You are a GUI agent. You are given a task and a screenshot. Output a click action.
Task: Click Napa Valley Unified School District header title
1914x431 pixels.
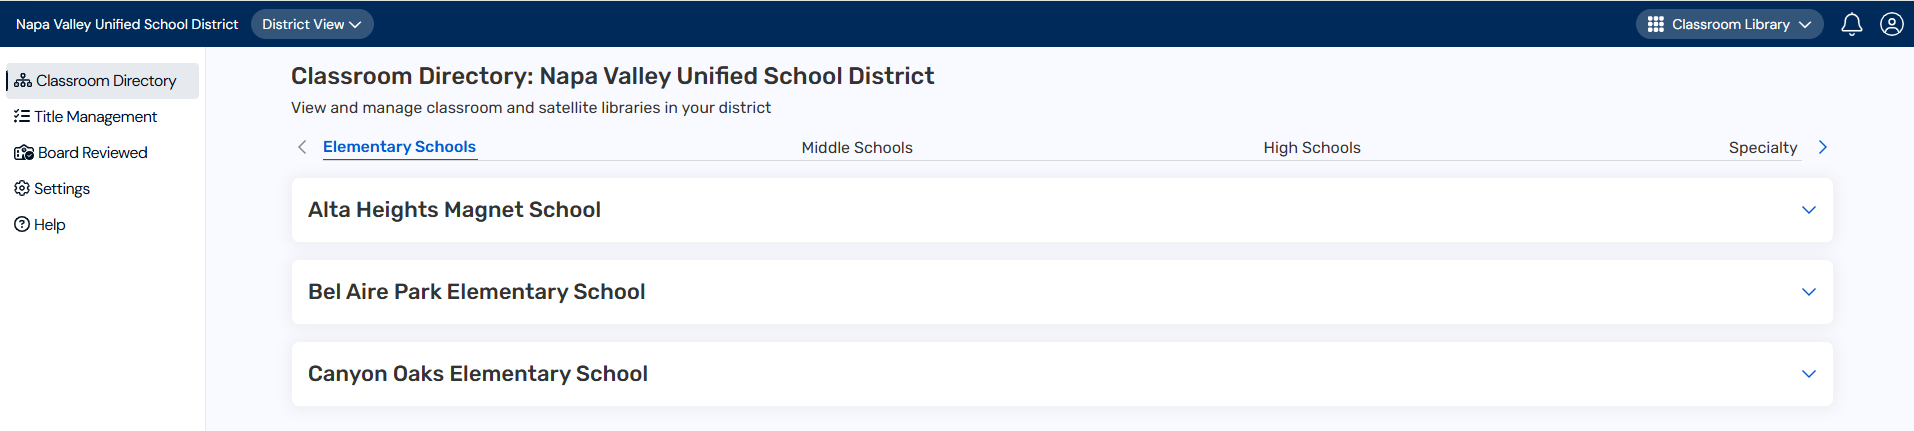click(127, 24)
